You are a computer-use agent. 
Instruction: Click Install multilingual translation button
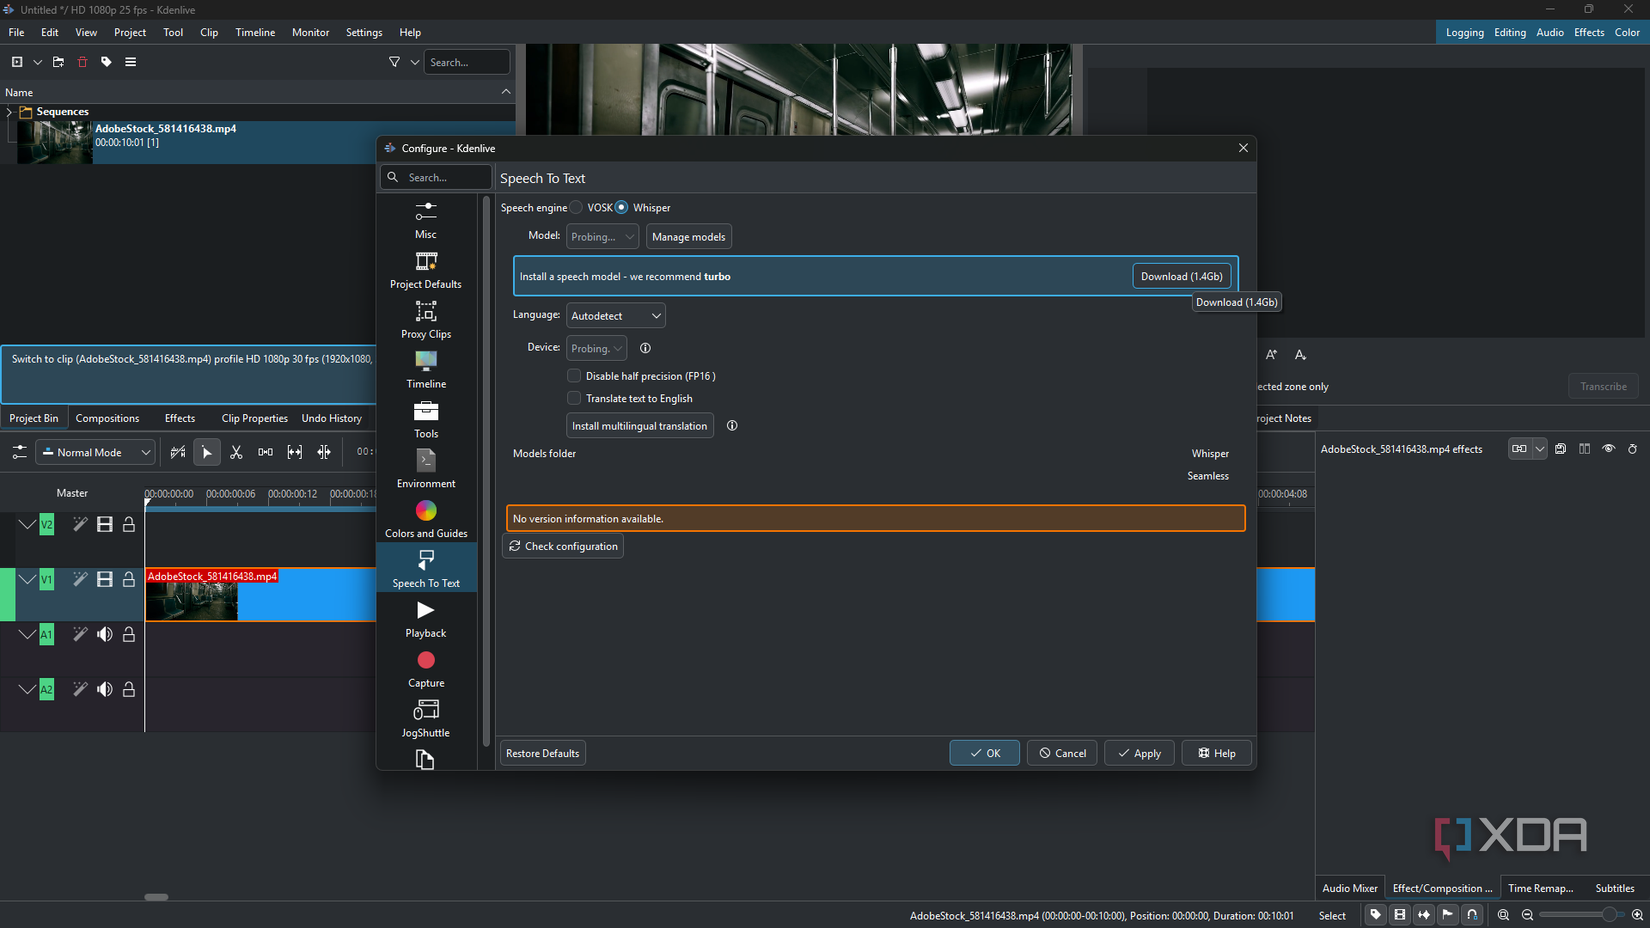tap(640, 426)
